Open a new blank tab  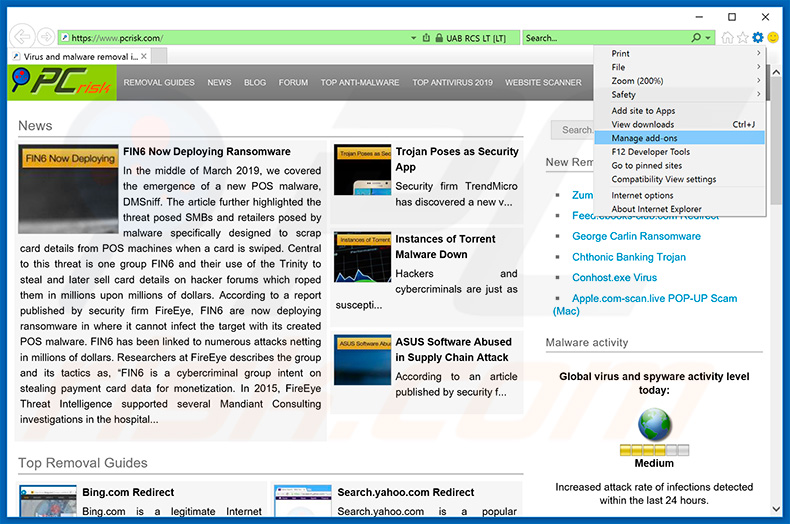pos(159,56)
